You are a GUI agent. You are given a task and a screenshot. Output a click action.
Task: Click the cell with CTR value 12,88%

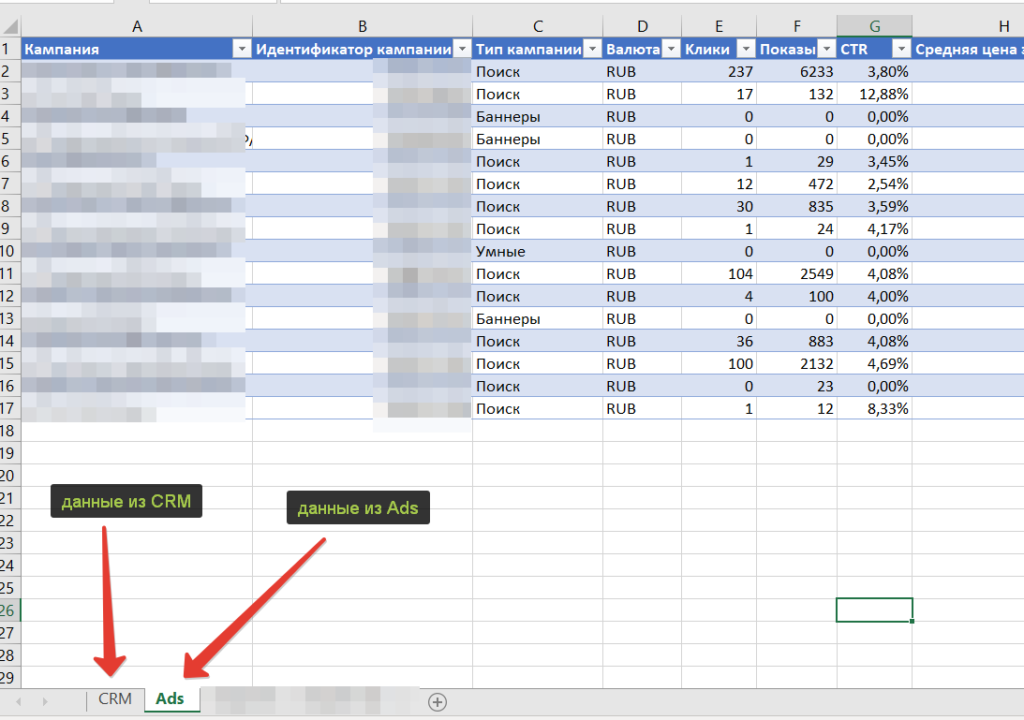pos(874,94)
